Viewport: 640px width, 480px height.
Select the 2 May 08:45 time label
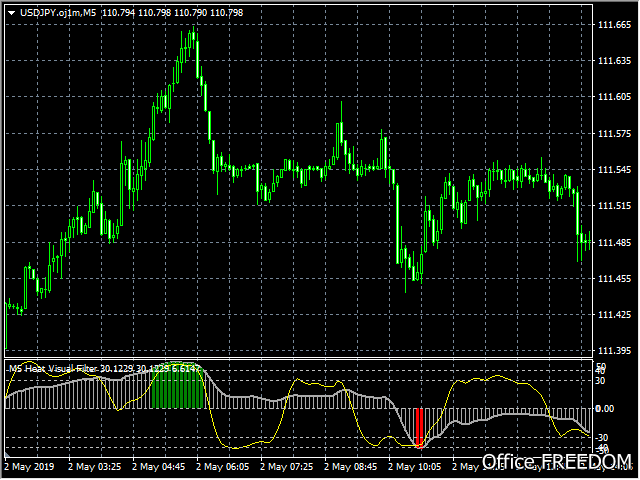click(x=351, y=467)
